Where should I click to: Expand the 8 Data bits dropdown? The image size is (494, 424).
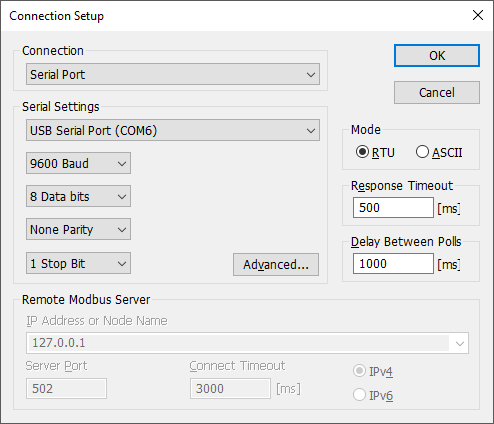78,196
